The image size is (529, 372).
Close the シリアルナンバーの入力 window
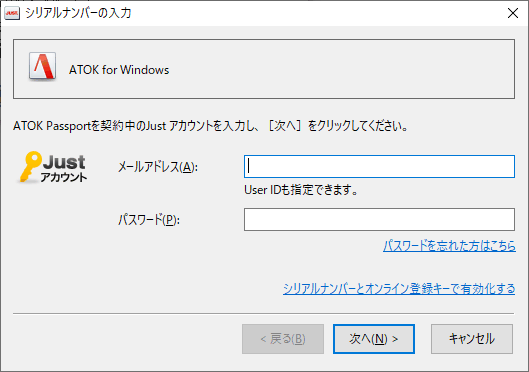pos(513,13)
